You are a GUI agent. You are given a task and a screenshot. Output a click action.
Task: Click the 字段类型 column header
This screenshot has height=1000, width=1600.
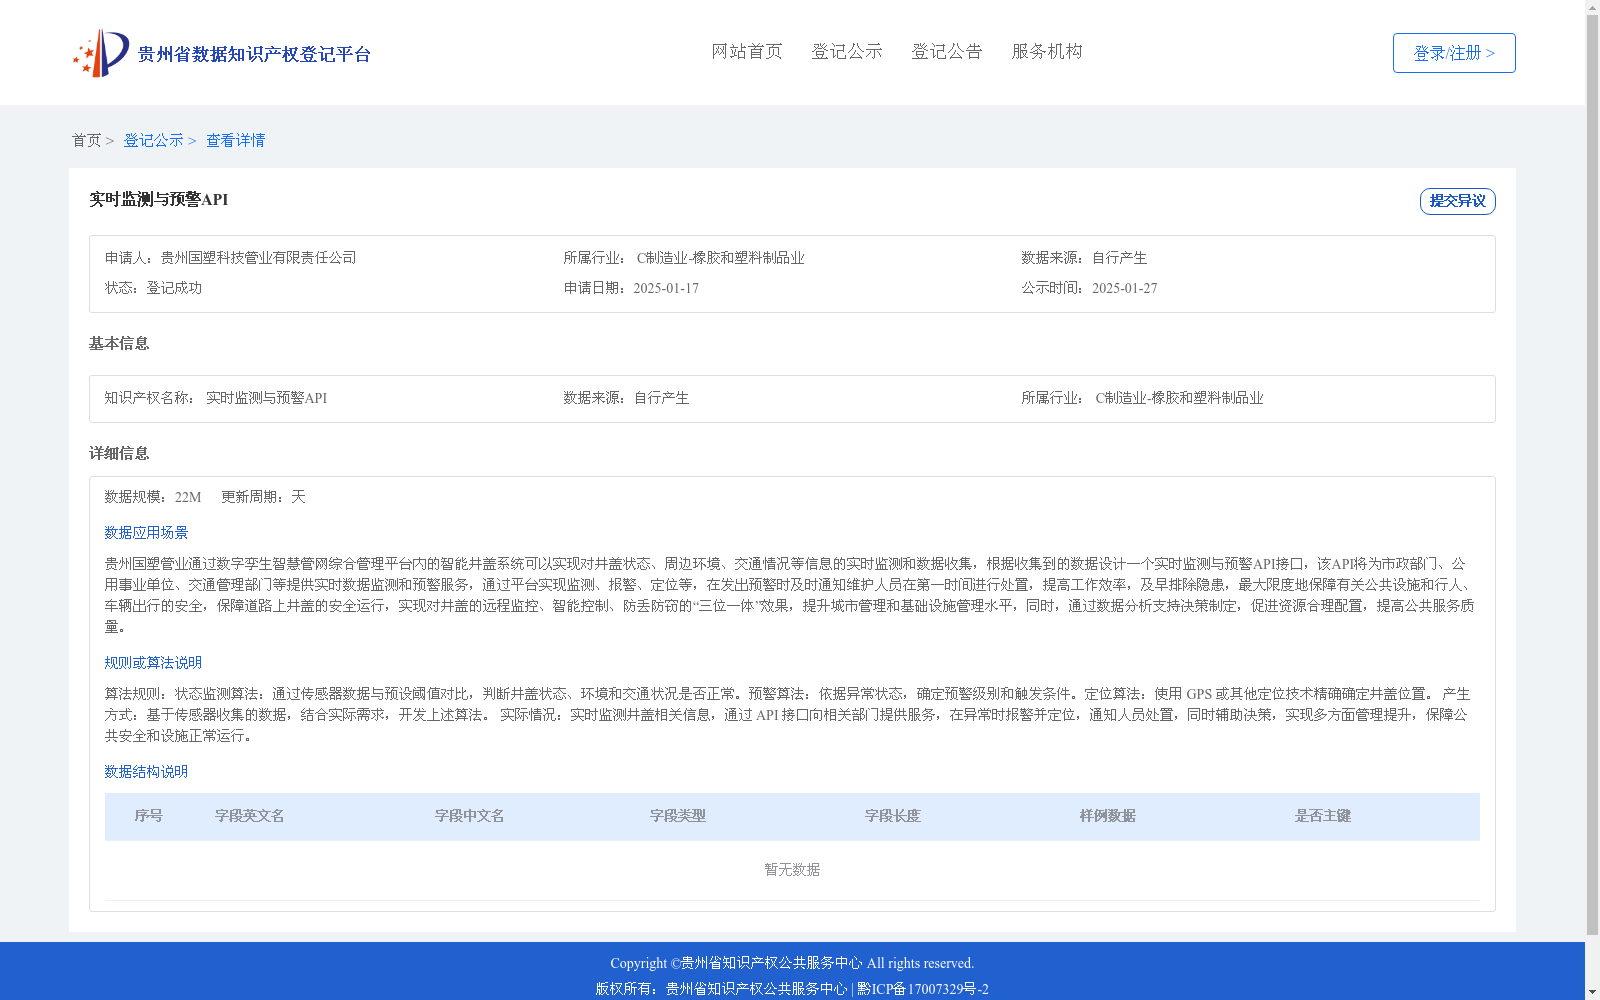678,816
